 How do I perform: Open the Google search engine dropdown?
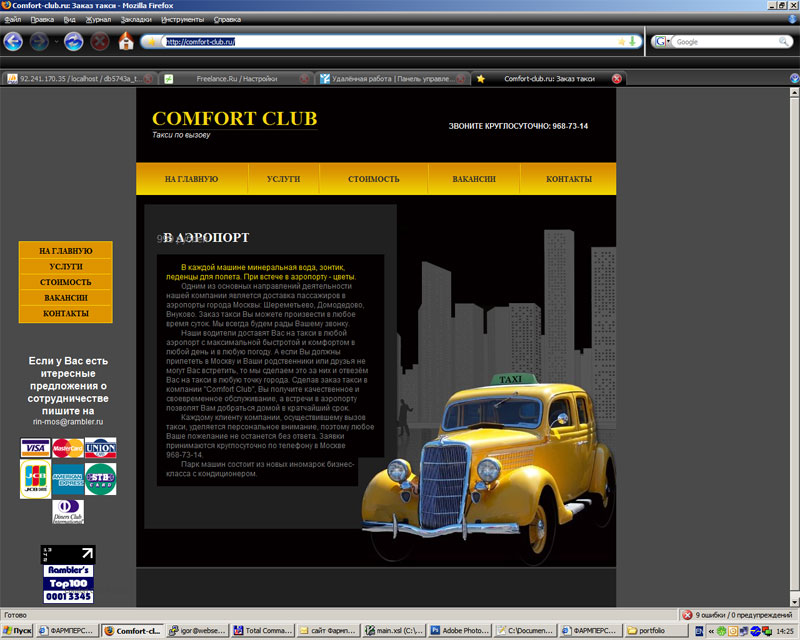662,41
